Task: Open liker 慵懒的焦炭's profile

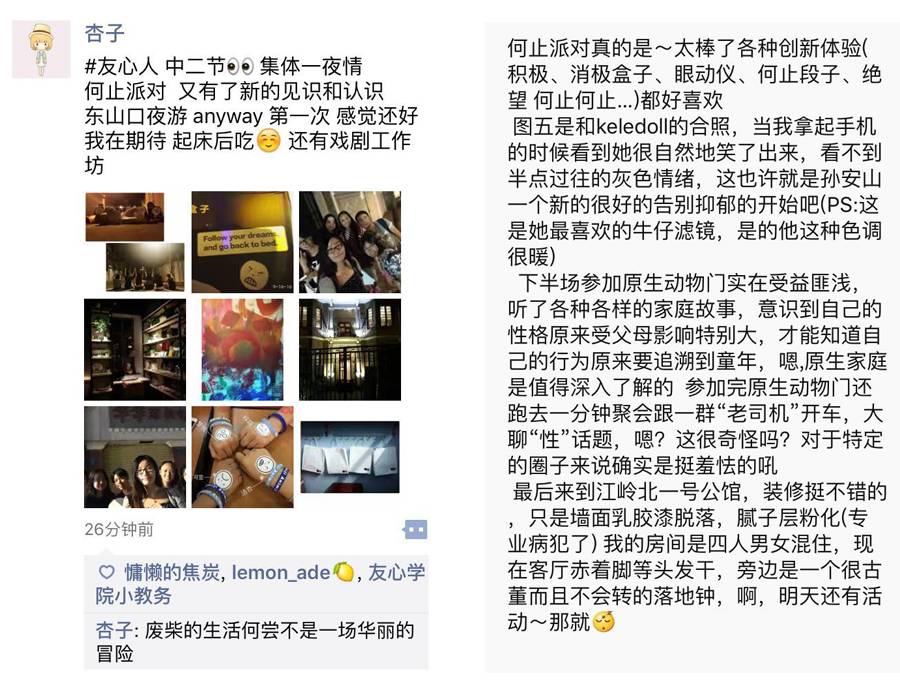Action: [172, 572]
